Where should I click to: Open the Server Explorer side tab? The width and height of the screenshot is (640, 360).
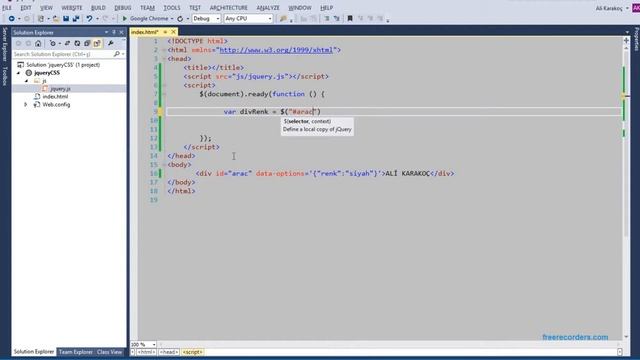4,44
